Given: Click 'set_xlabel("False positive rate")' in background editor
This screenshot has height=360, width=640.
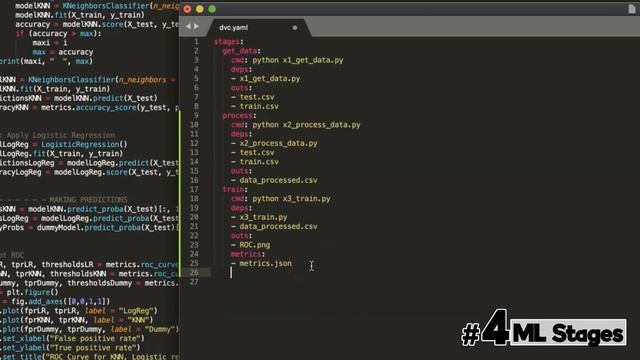Looking at the screenshot, I should tap(73, 339).
